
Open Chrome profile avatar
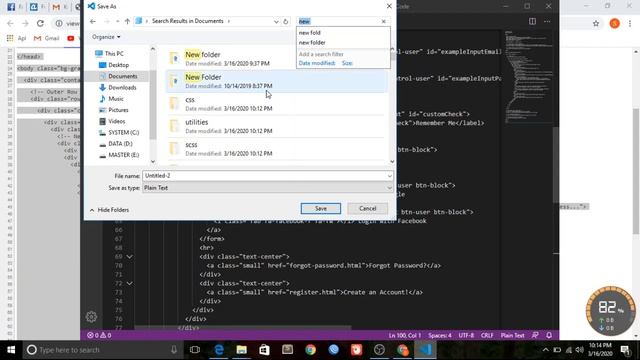pos(614,23)
